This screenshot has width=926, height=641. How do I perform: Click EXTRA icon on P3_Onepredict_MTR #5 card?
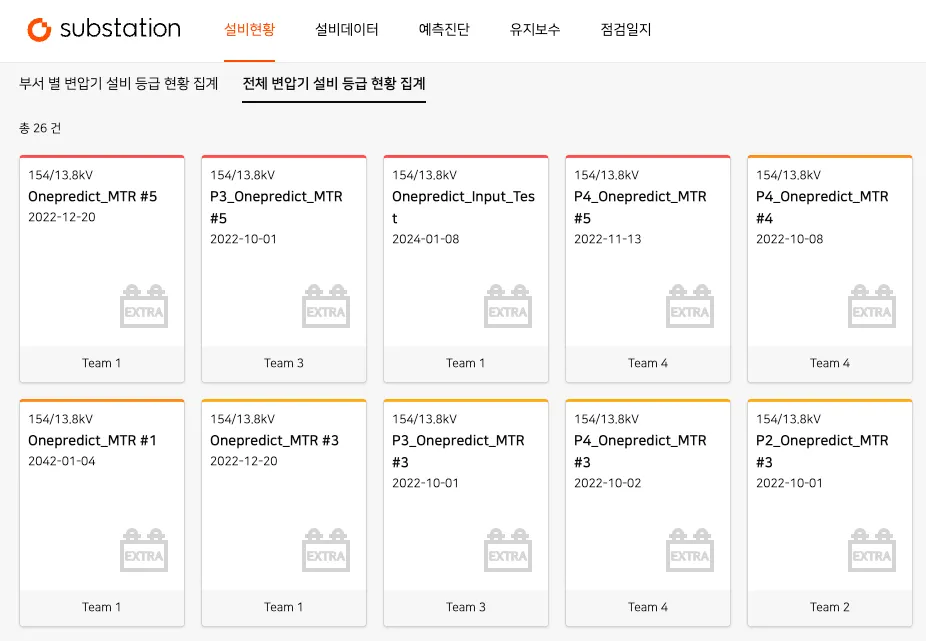(x=326, y=307)
